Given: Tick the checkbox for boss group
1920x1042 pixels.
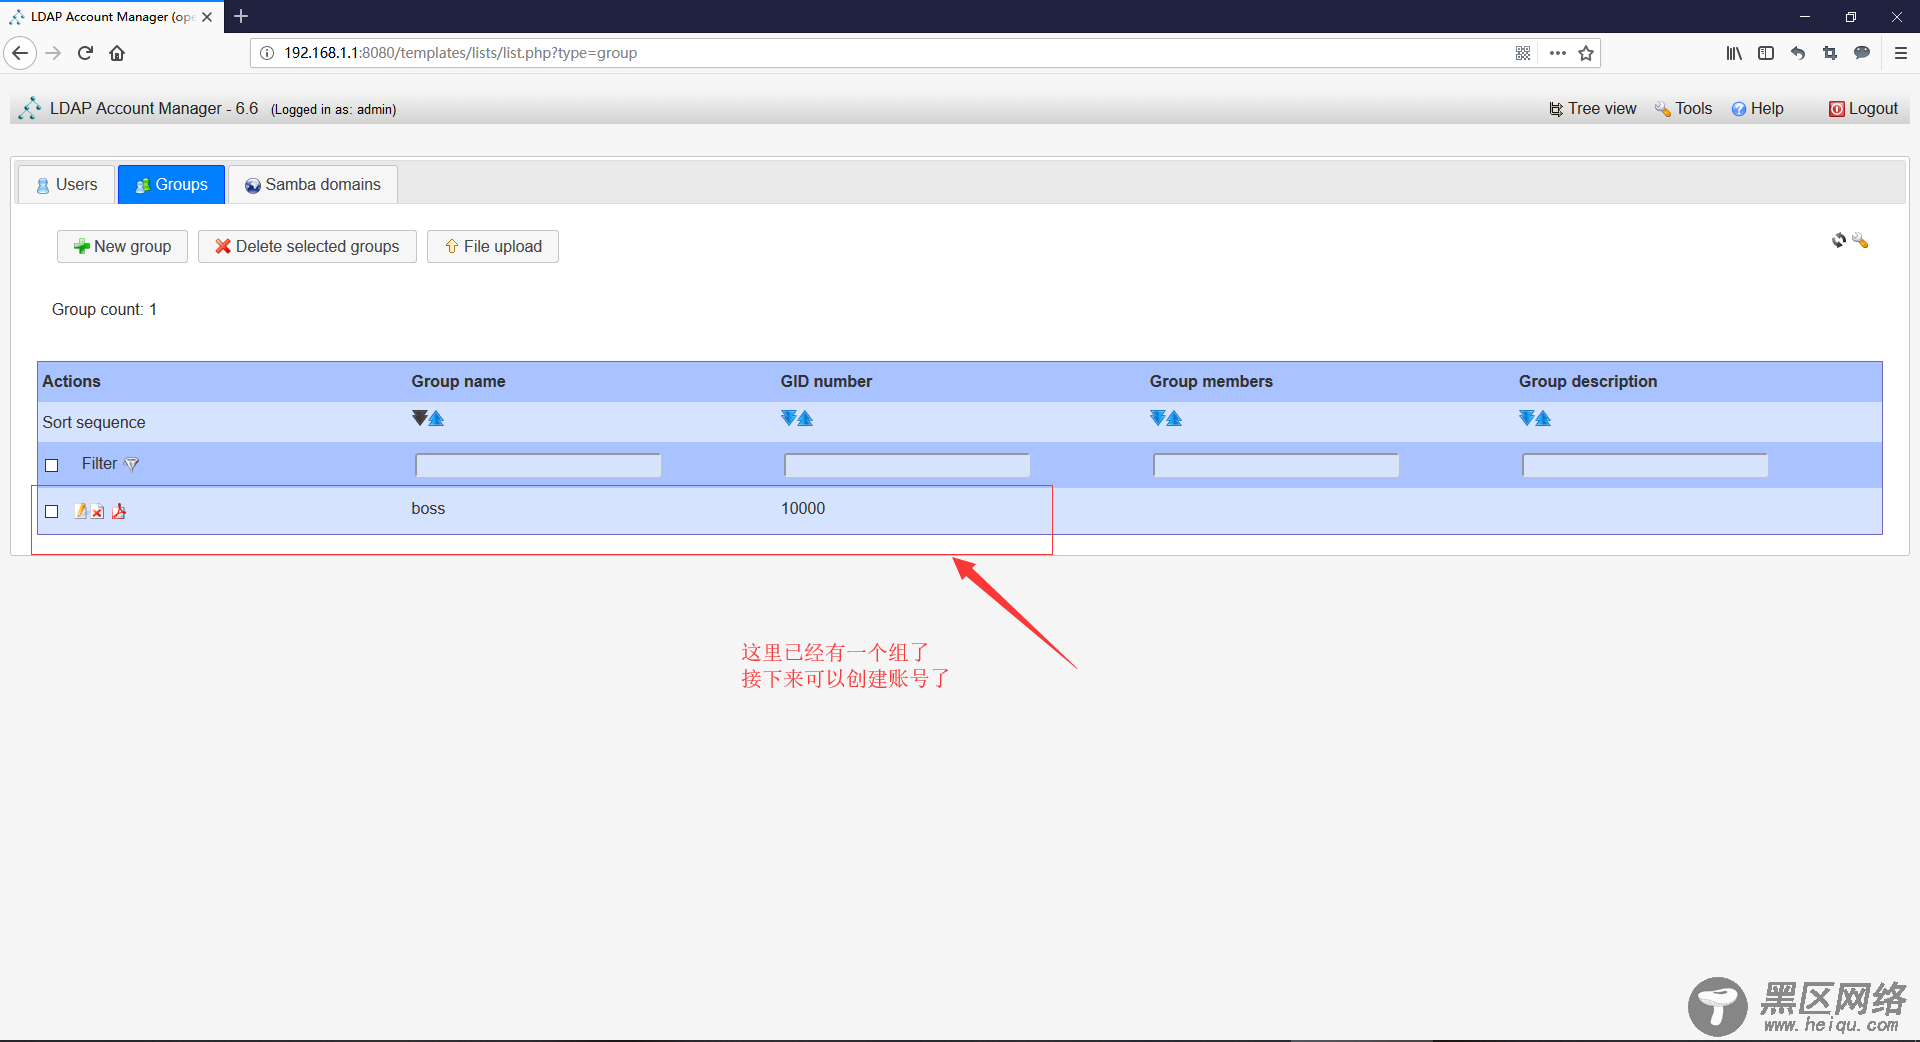Looking at the screenshot, I should coord(52,511).
